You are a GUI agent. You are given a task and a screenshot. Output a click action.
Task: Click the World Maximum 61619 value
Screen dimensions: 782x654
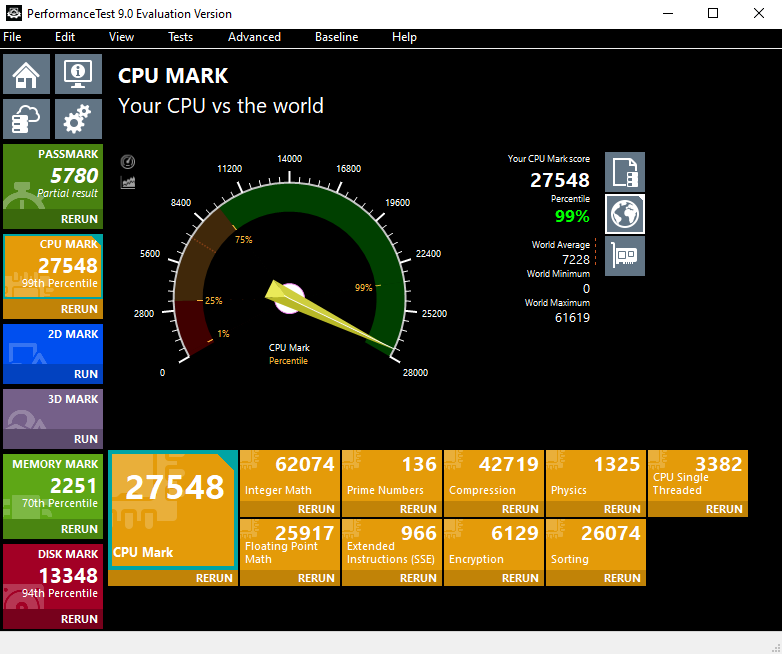point(572,317)
